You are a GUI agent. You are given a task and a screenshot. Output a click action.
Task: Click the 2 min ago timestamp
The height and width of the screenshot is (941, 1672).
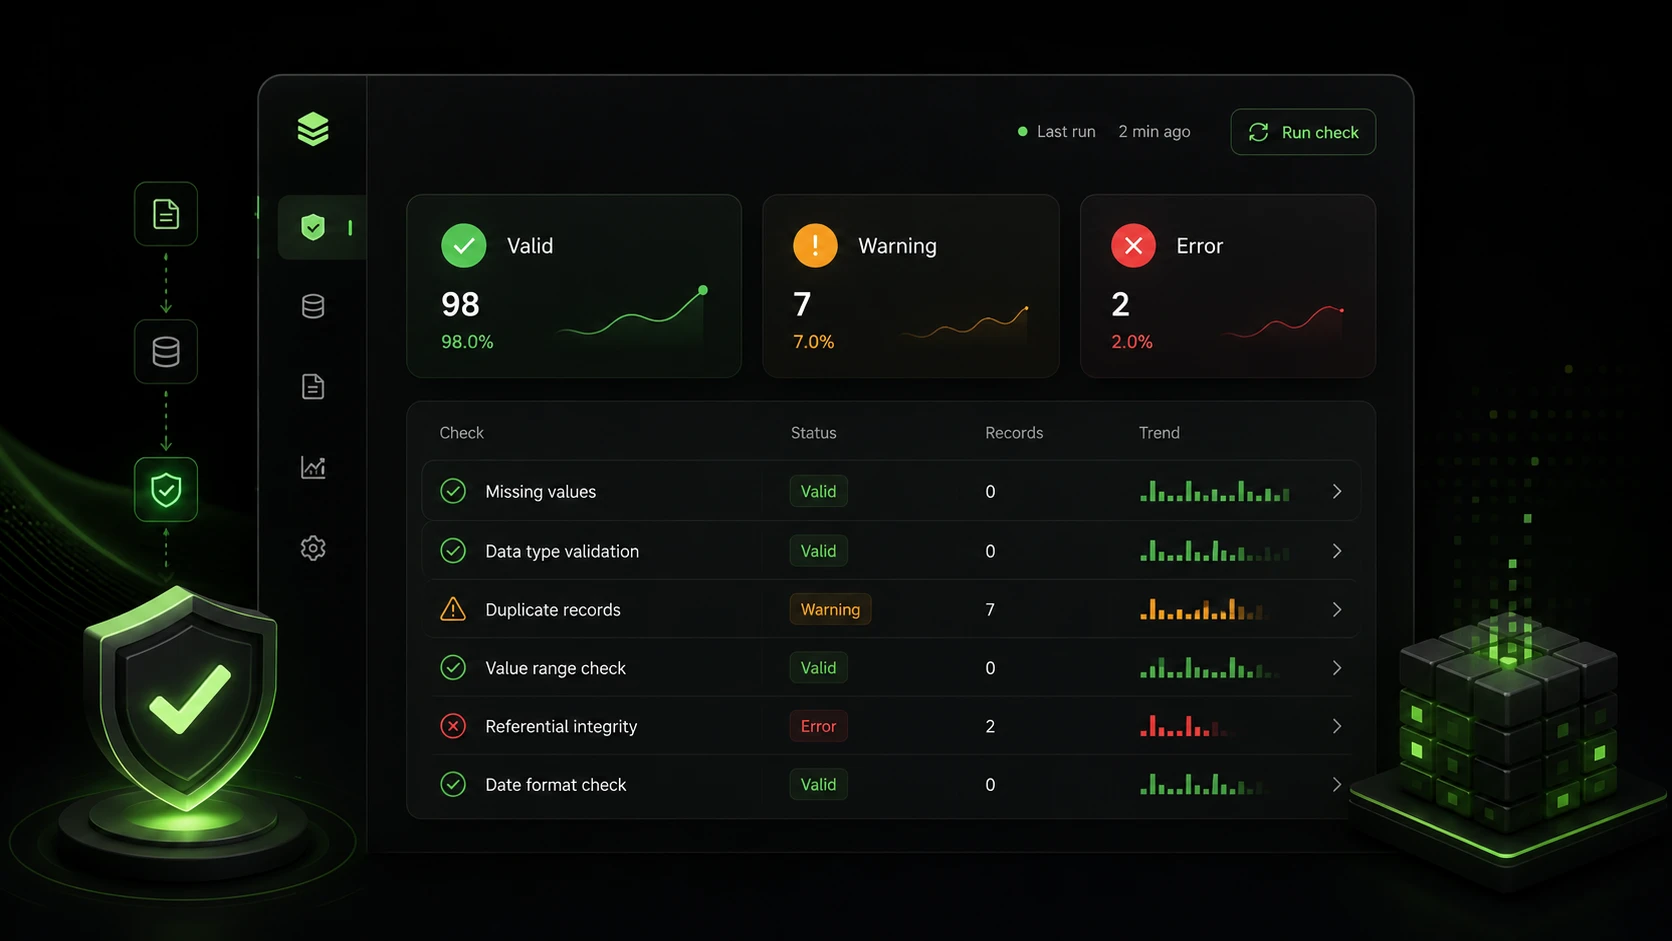[x=1154, y=131]
